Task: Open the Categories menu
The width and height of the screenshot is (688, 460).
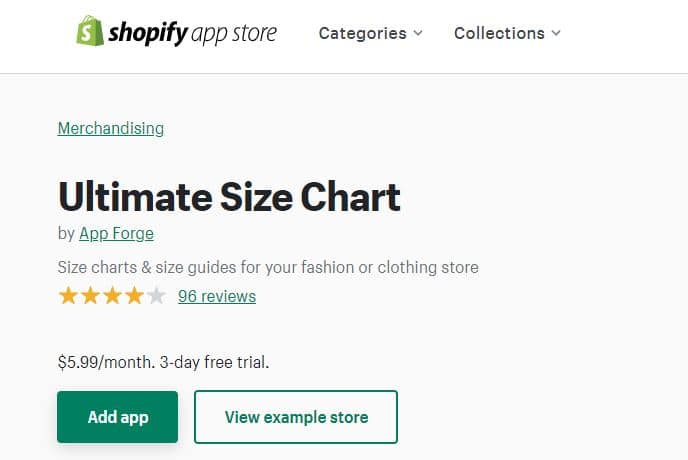Action: (362, 33)
